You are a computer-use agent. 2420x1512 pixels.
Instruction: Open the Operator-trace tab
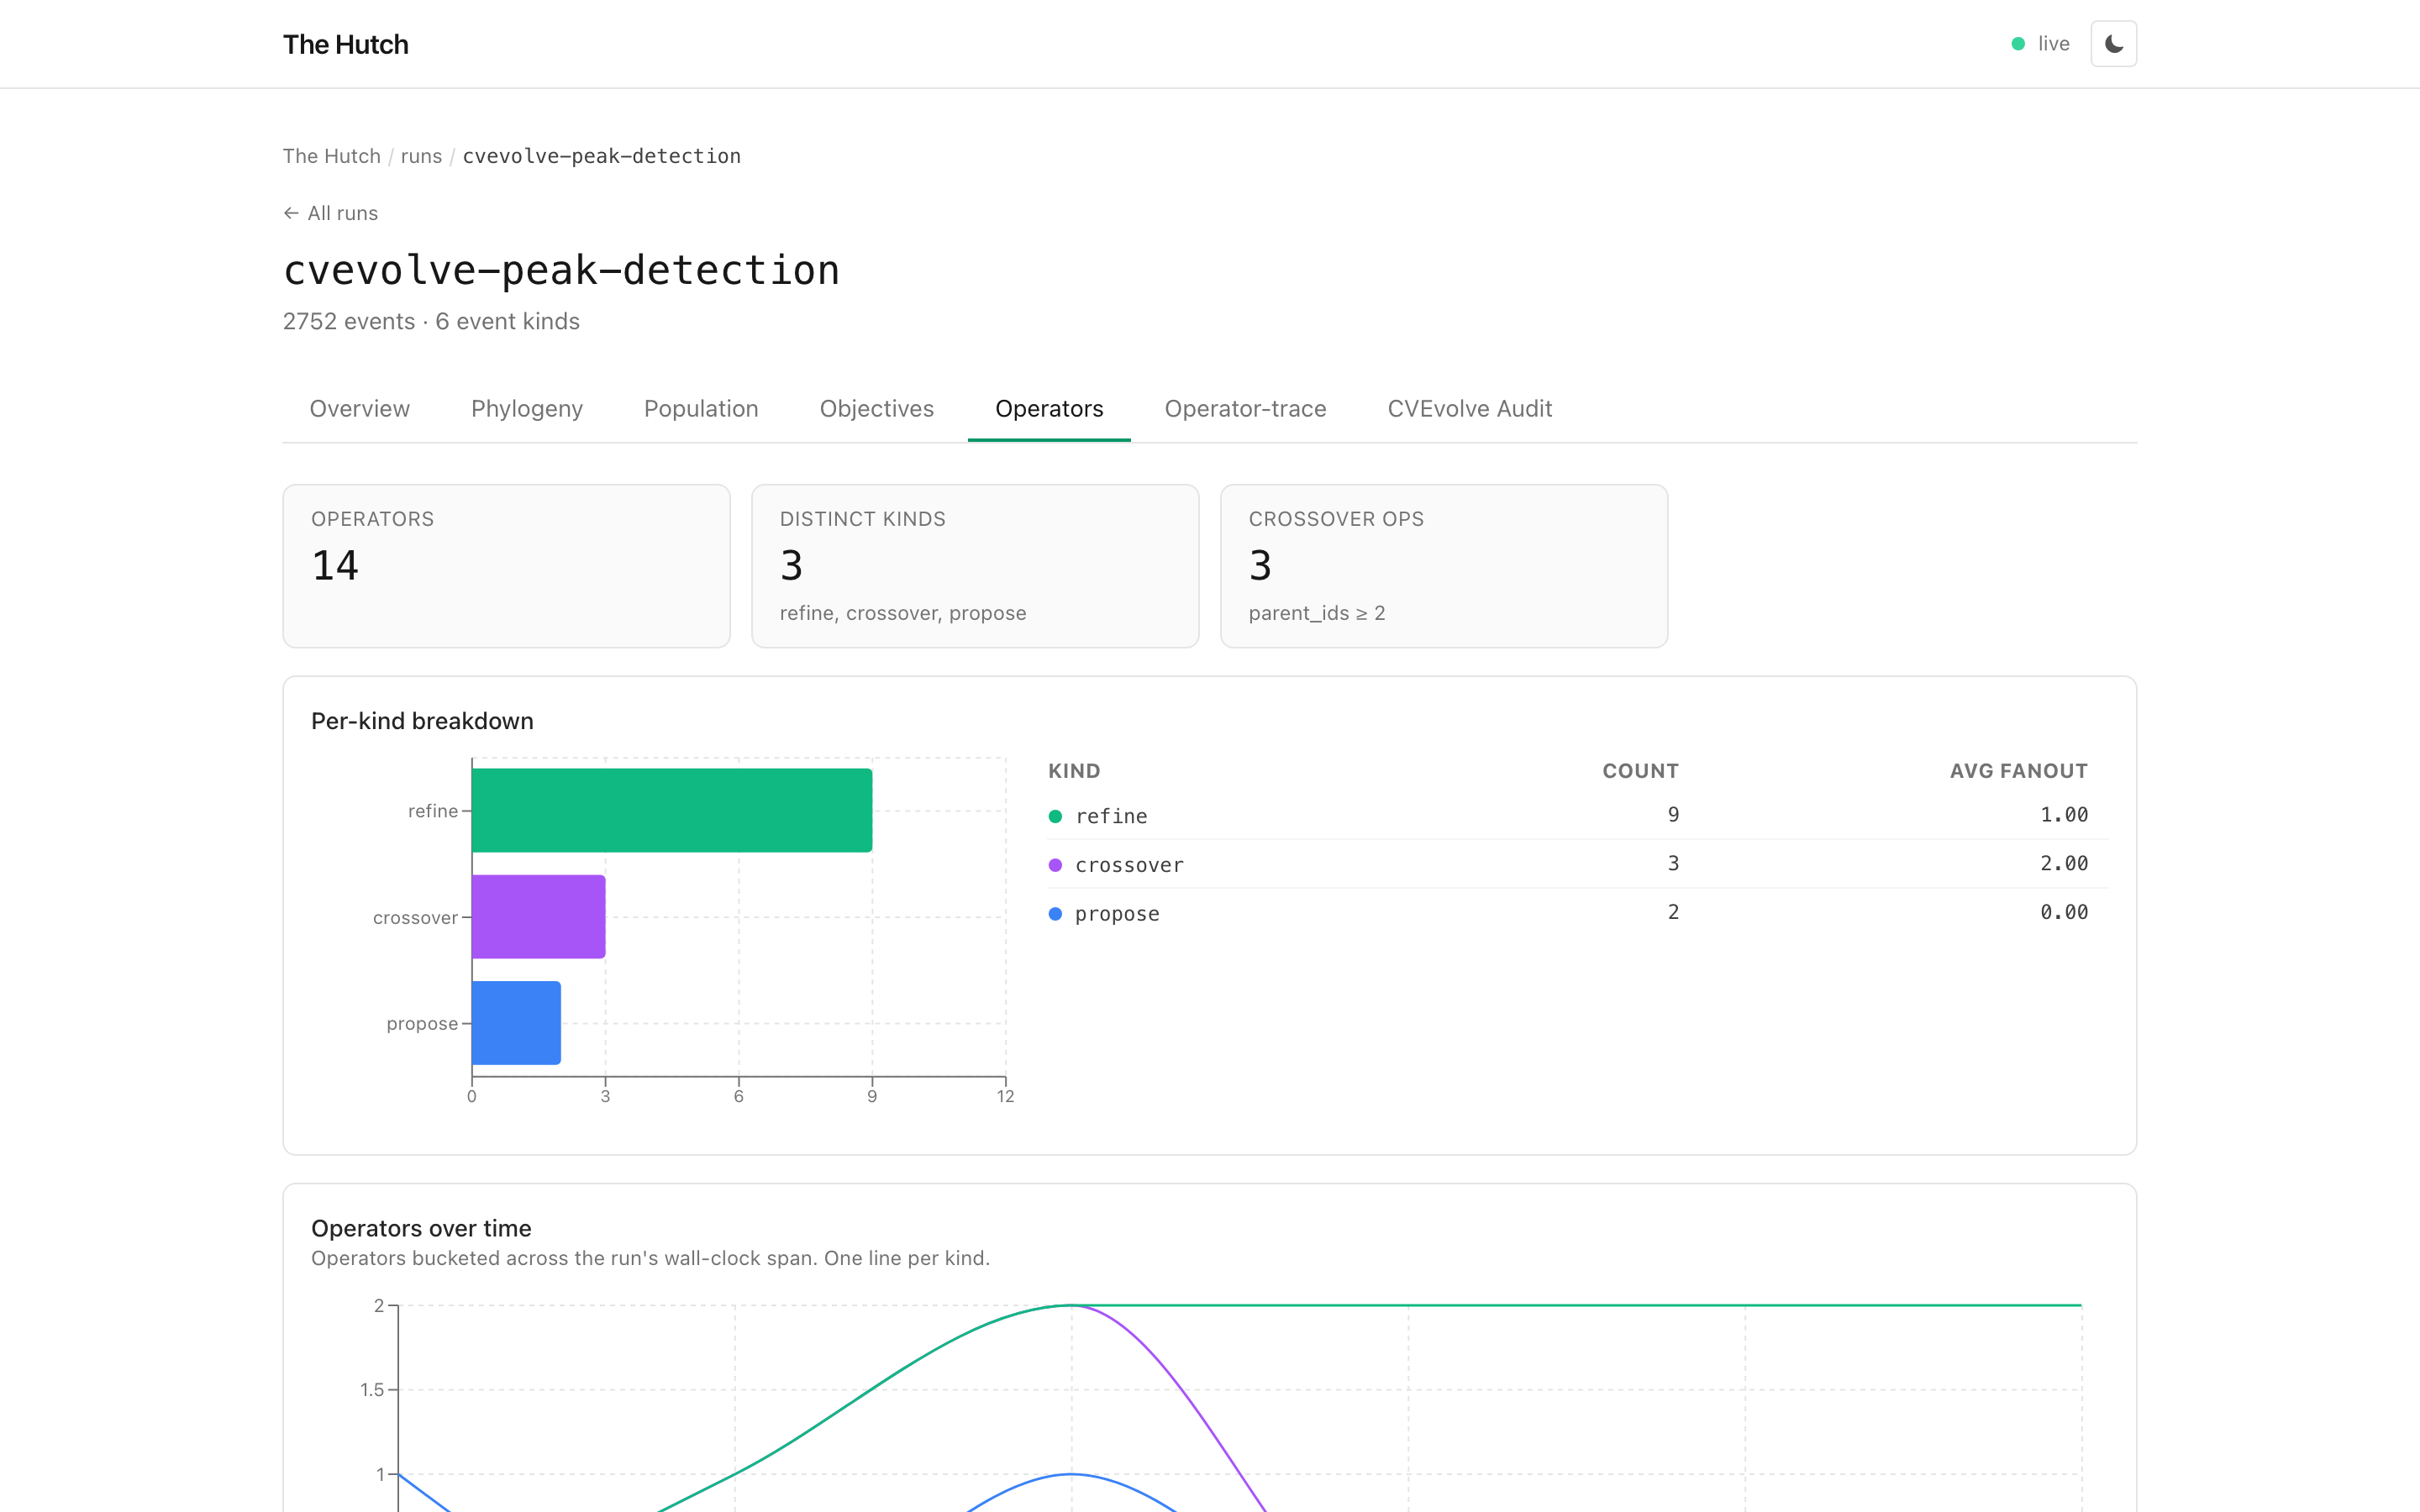(1245, 409)
